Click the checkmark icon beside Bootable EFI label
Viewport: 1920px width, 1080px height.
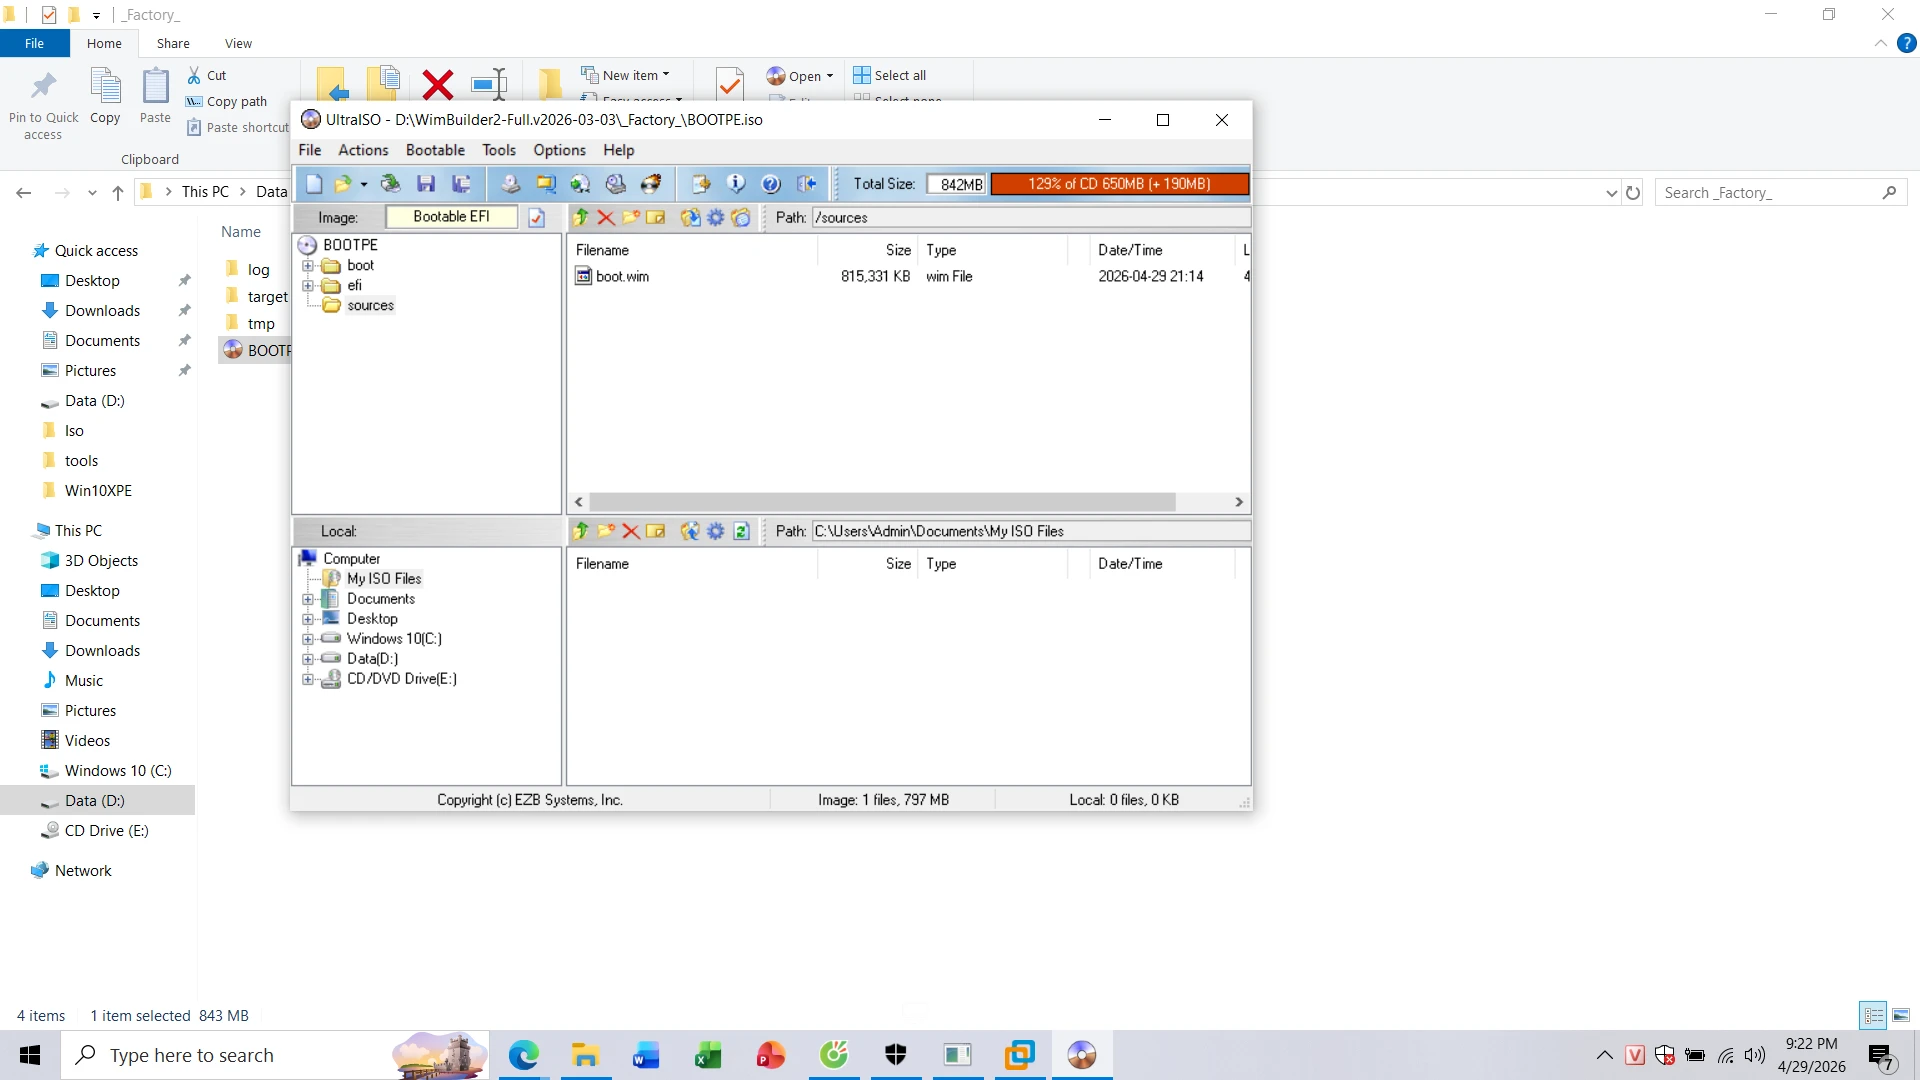(537, 217)
